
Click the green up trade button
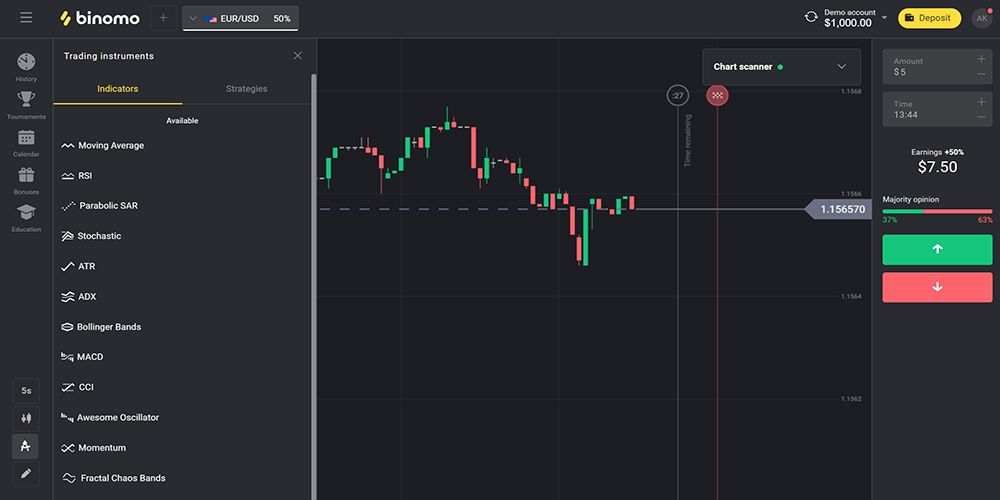click(938, 249)
